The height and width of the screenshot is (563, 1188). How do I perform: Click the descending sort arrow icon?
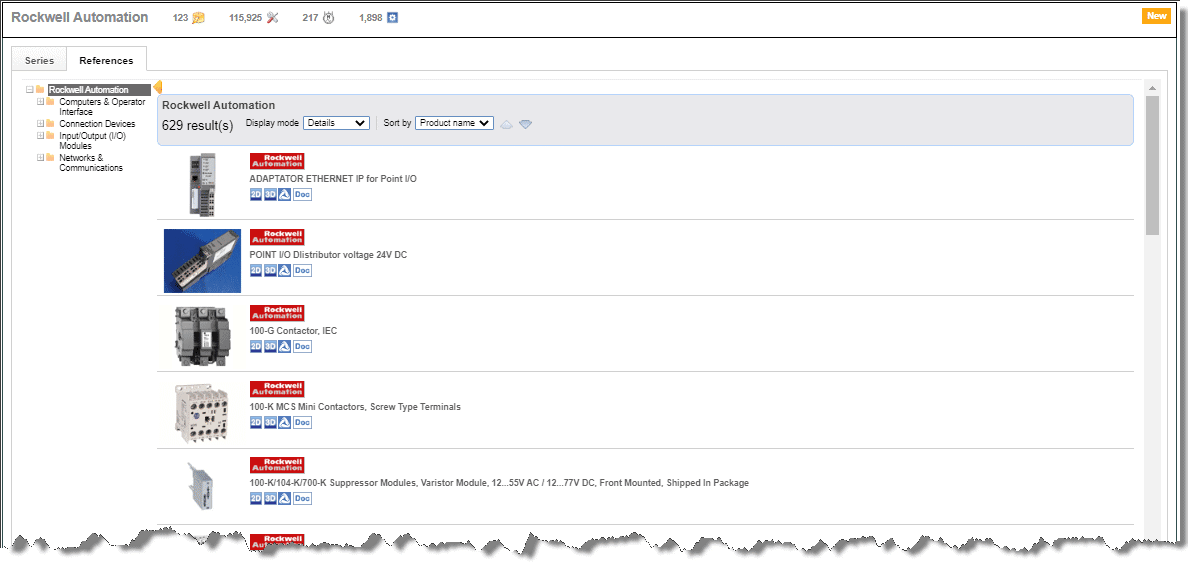pyautogui.click(x=525, y=124)
